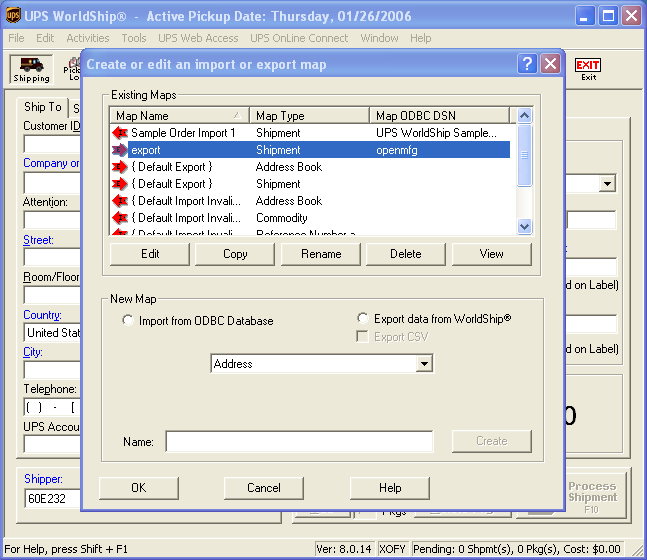The height and width of the screenshot is (560, 647).
Task: Click the Edit map button
Action: click(150, 254)
